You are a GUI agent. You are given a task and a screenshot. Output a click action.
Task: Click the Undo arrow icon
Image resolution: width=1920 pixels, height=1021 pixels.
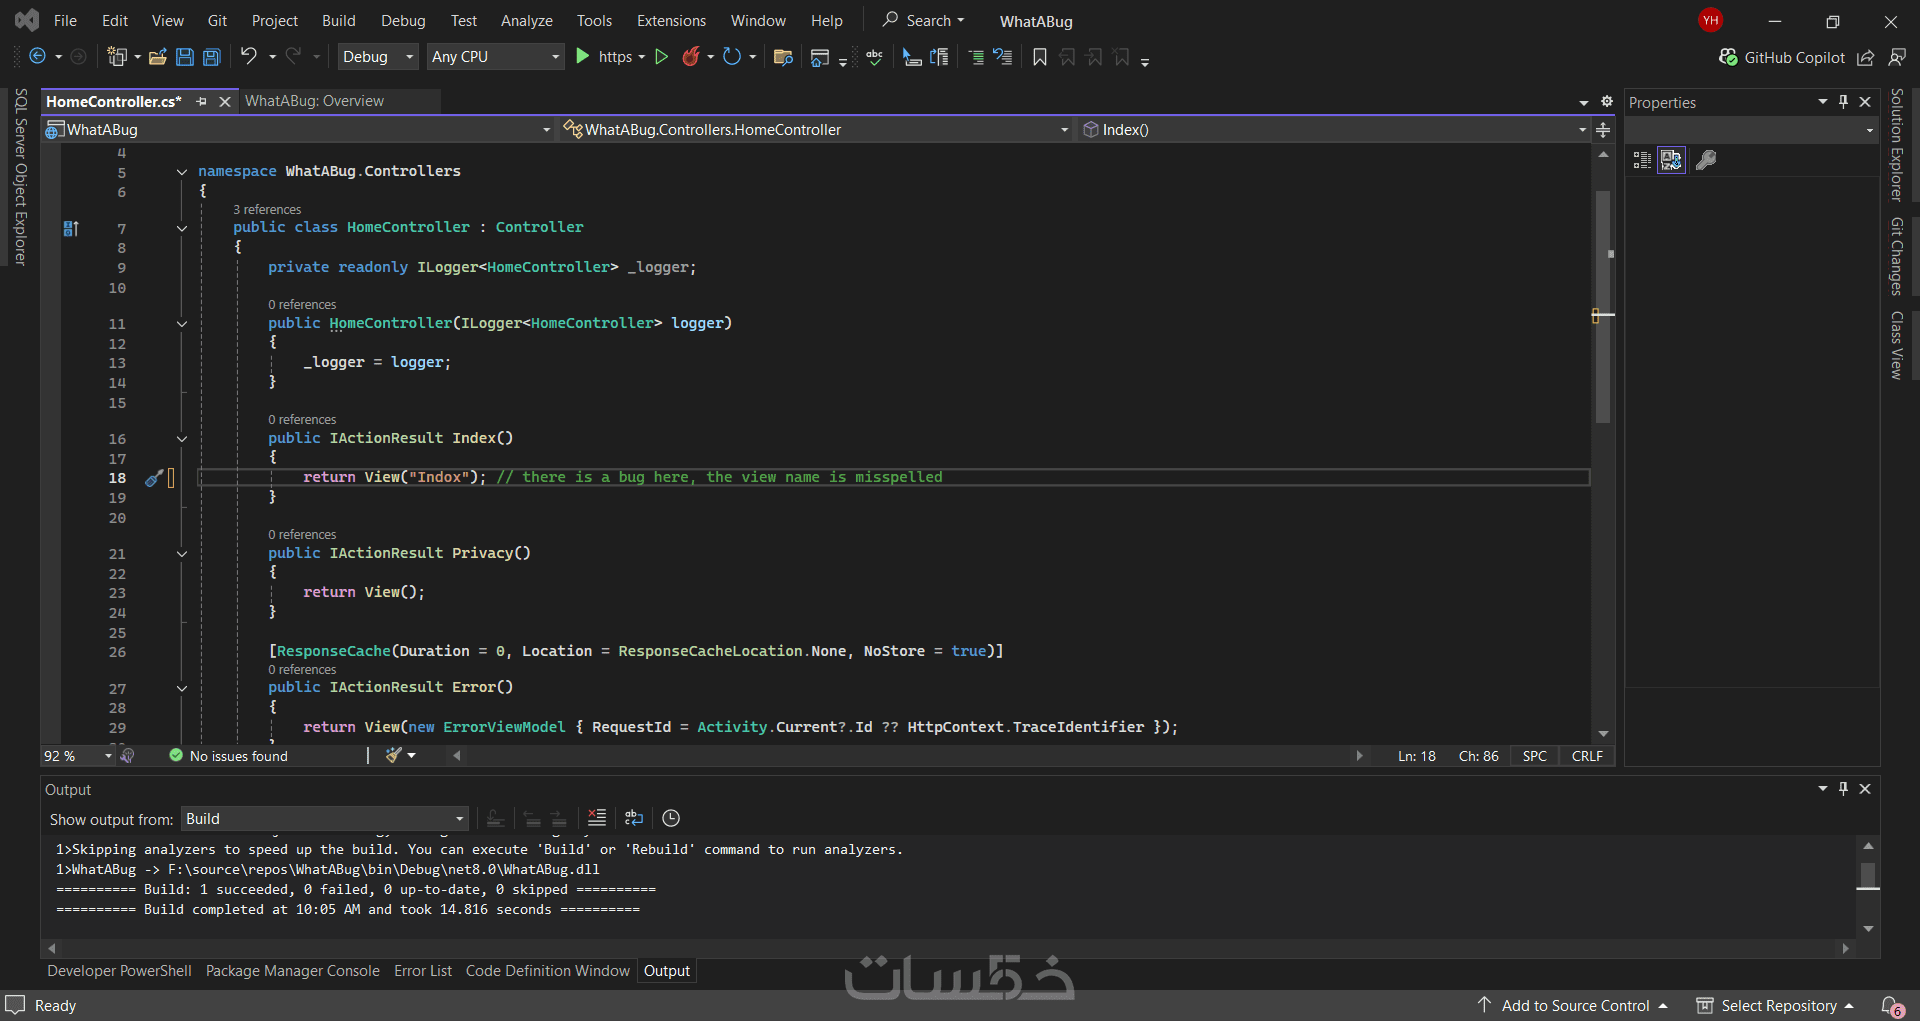249,57
